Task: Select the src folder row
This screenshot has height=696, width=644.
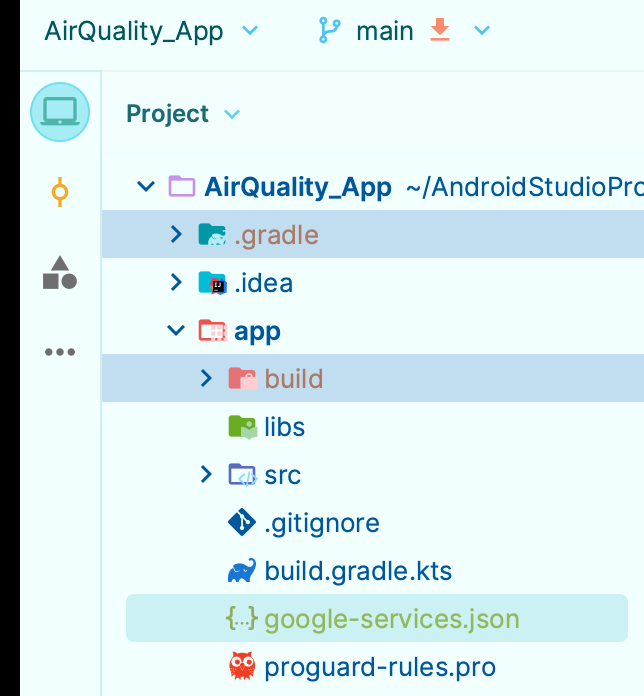Action: pos(373,475)
